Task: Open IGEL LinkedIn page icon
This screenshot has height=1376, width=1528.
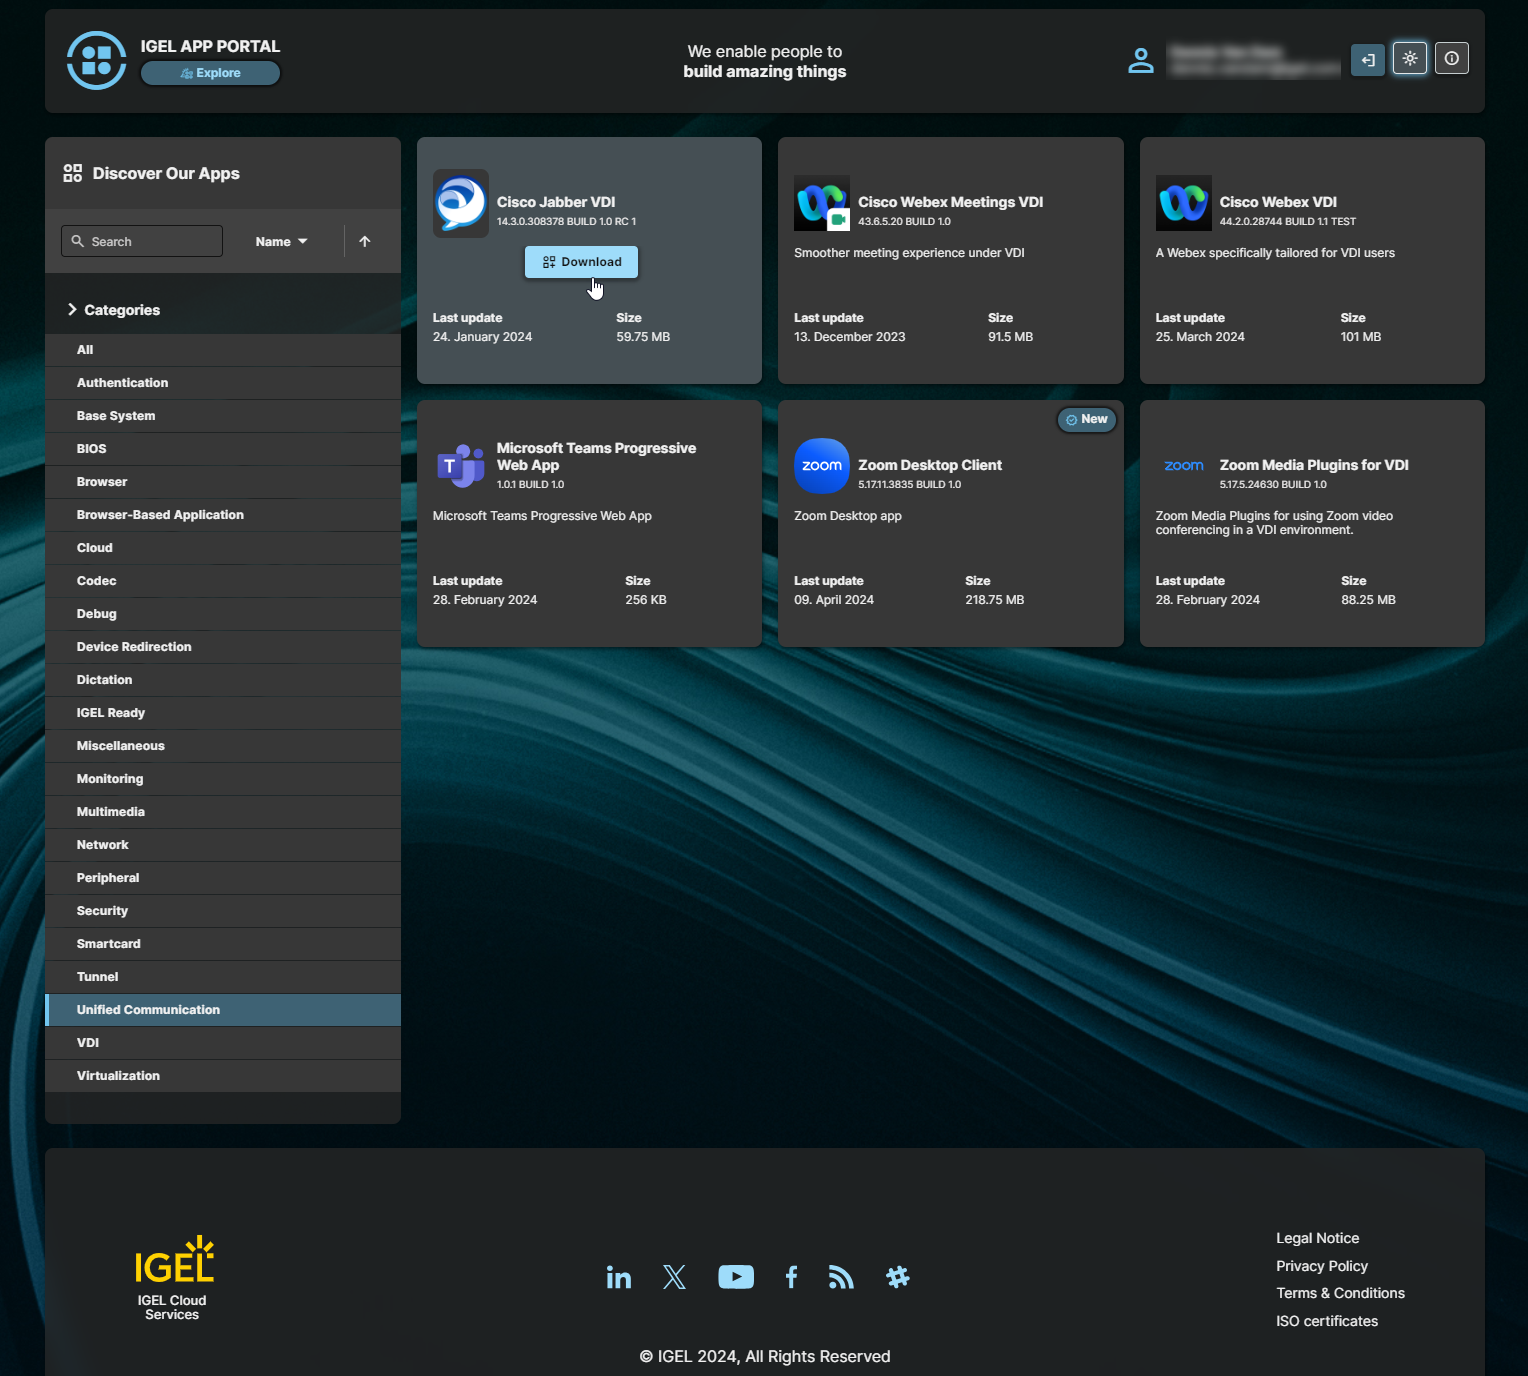Action: [x=618, y=1277]
